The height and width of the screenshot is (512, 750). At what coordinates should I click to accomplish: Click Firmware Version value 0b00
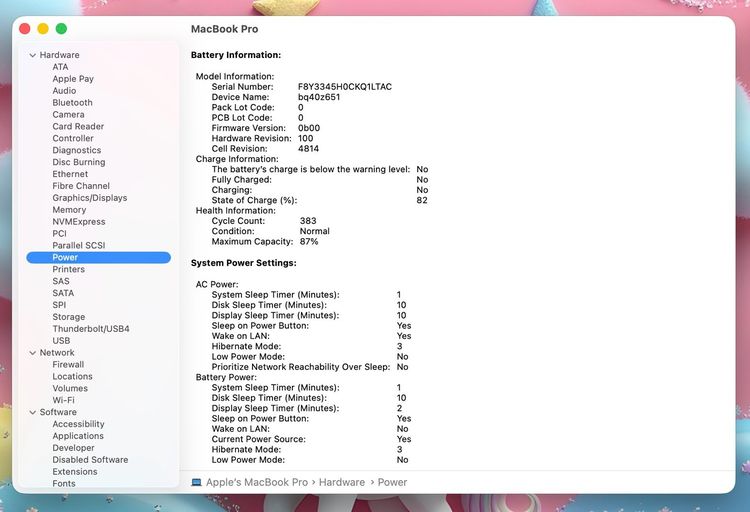pyautogui.click(x=309, y=128)
